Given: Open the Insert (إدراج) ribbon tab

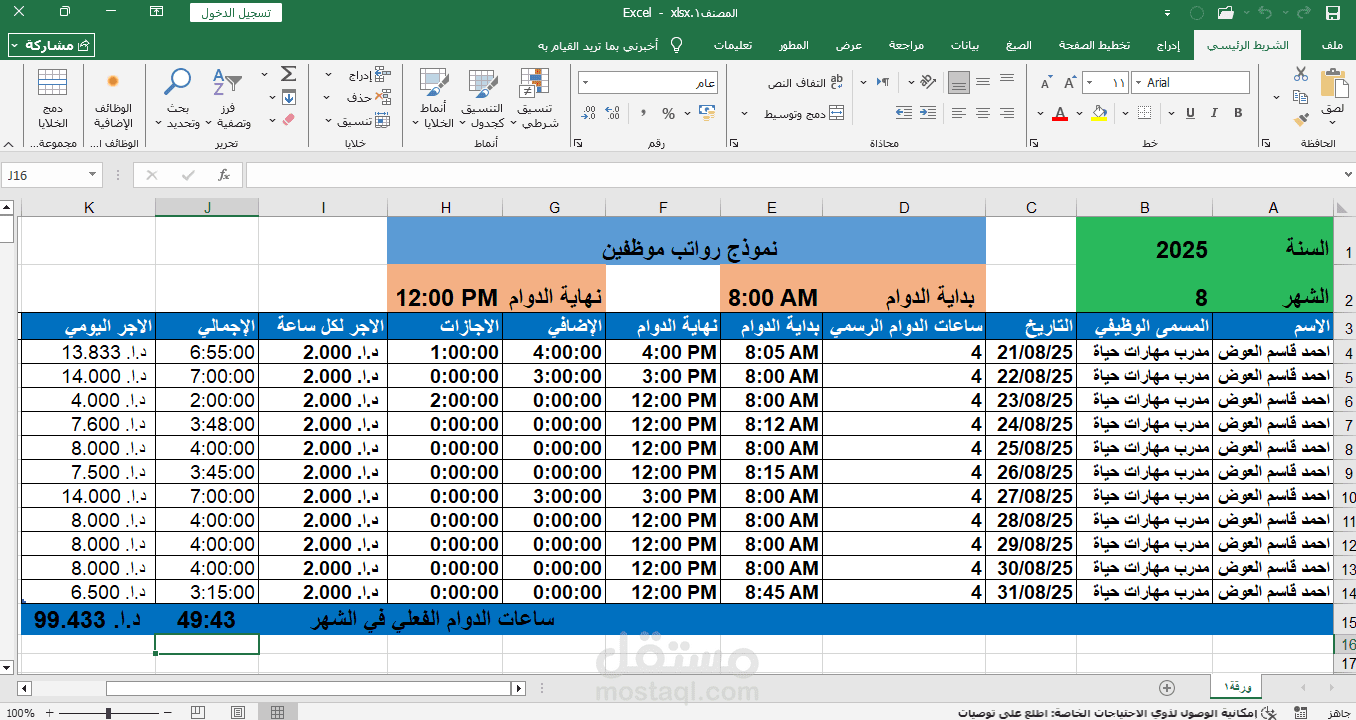Looking at the screenshot, I should [x=1168, y=46].
